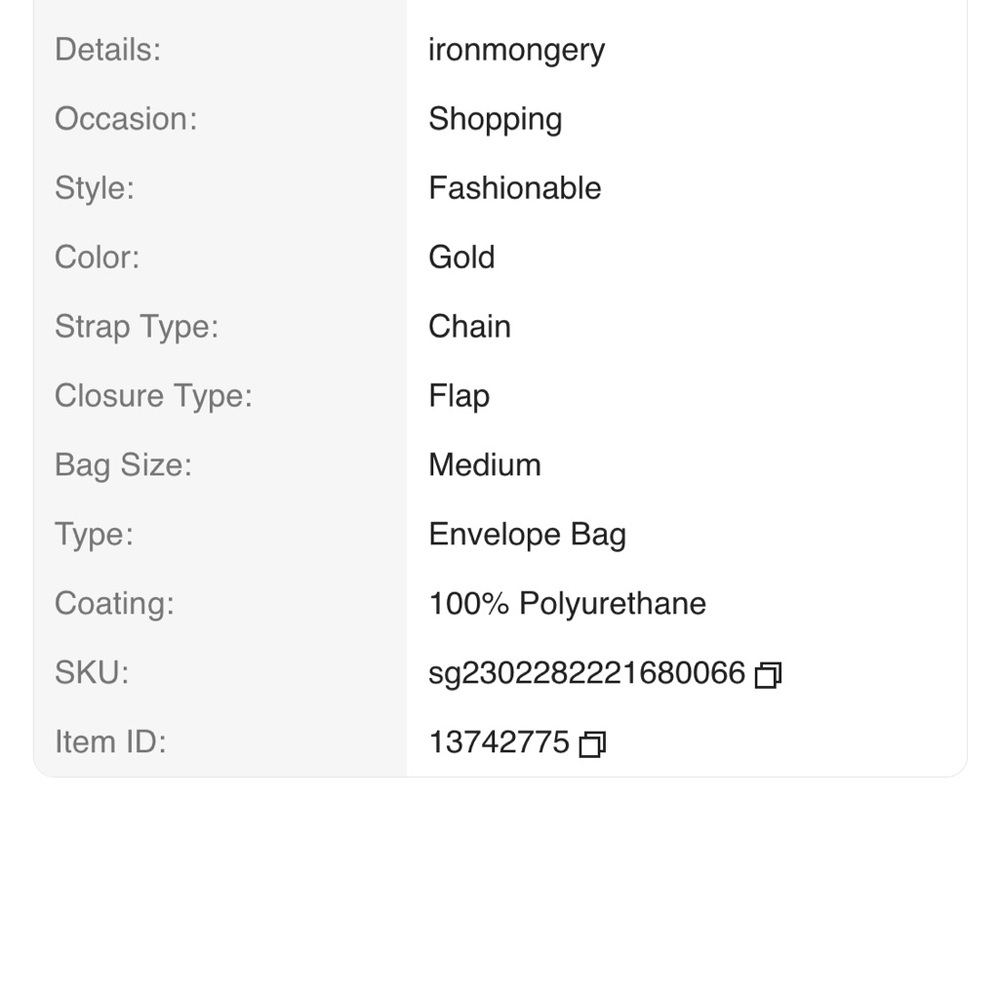Click the Occasion: label
Image resolution: width=1000 pixels, height=1000 pixels.
(126, 119)
